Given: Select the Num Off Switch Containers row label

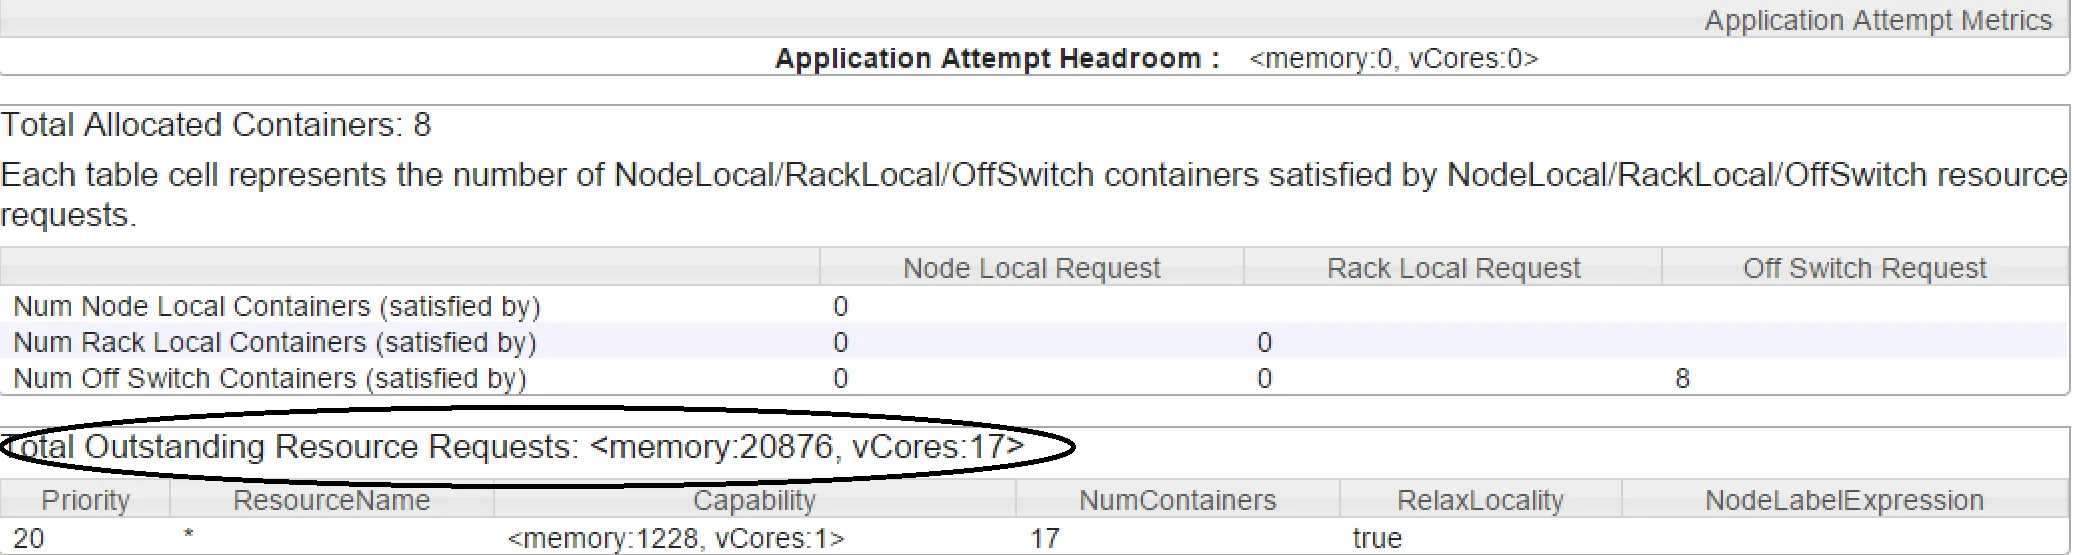Looking at the screenshot, I should 269,378.
